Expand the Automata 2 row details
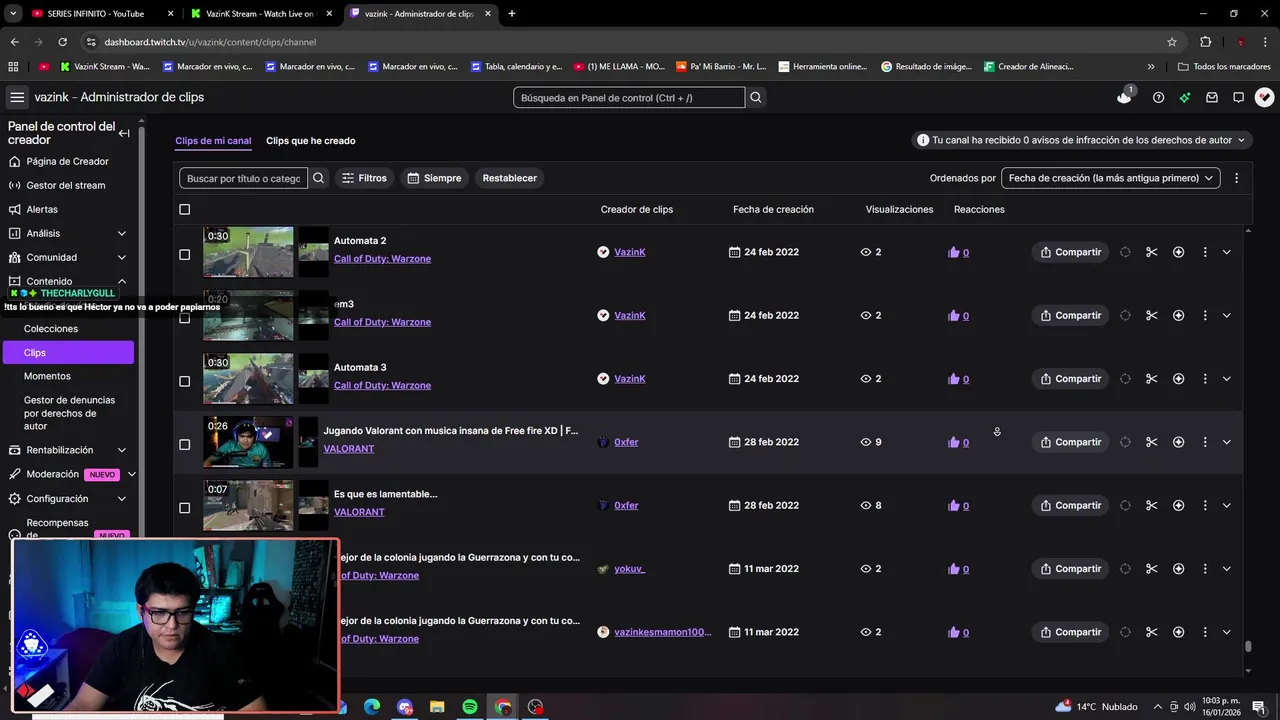 coord(1227,252)
